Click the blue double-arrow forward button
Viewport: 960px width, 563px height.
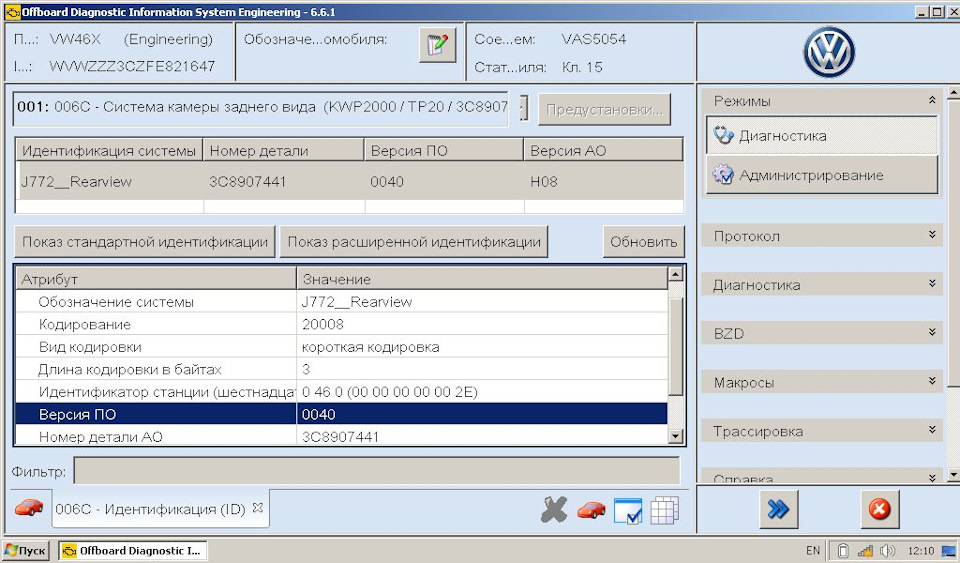click(779, 509)
